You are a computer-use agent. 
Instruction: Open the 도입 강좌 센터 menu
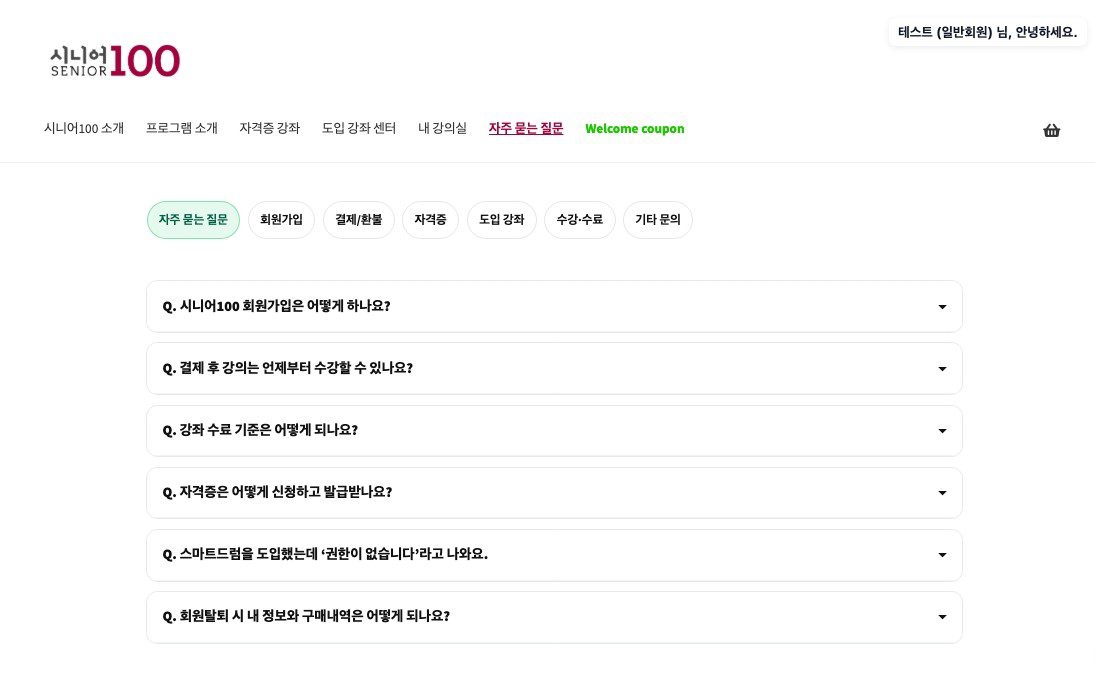[358, 128]
